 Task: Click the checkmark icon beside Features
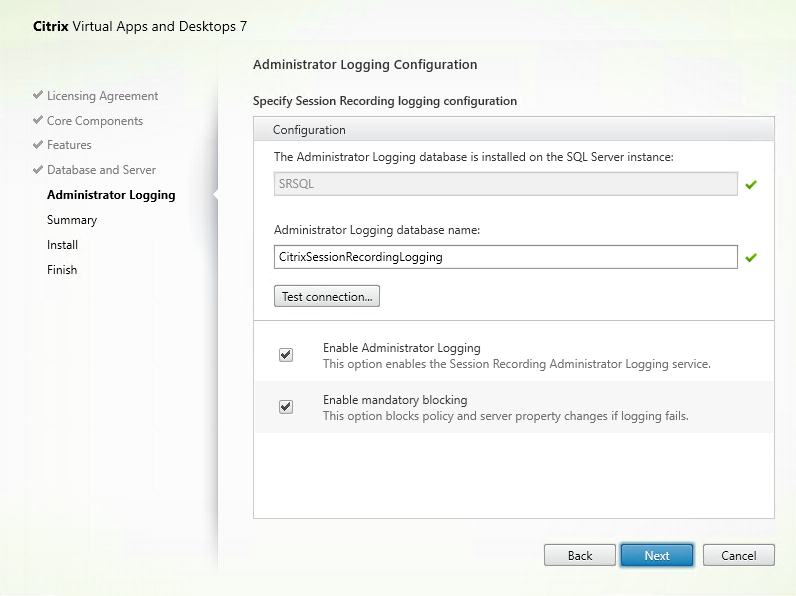pos(38,146)
